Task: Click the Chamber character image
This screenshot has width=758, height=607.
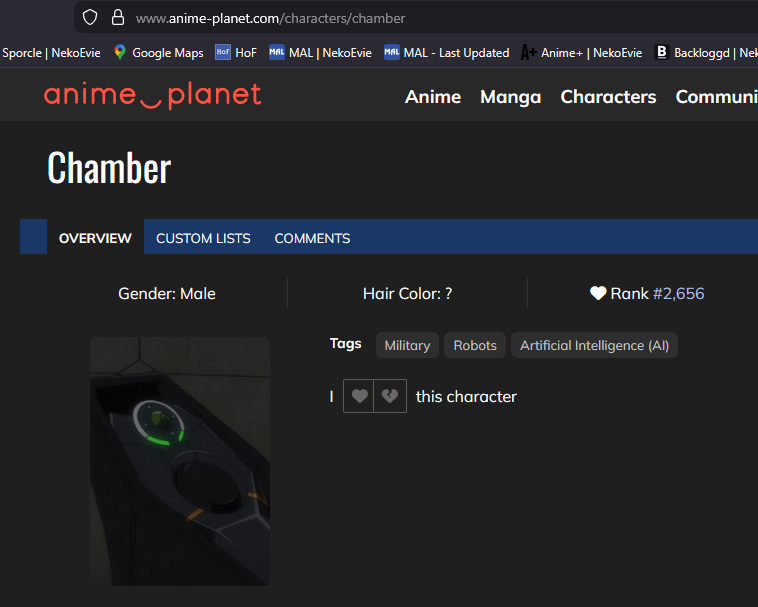Action: [180, 461]
